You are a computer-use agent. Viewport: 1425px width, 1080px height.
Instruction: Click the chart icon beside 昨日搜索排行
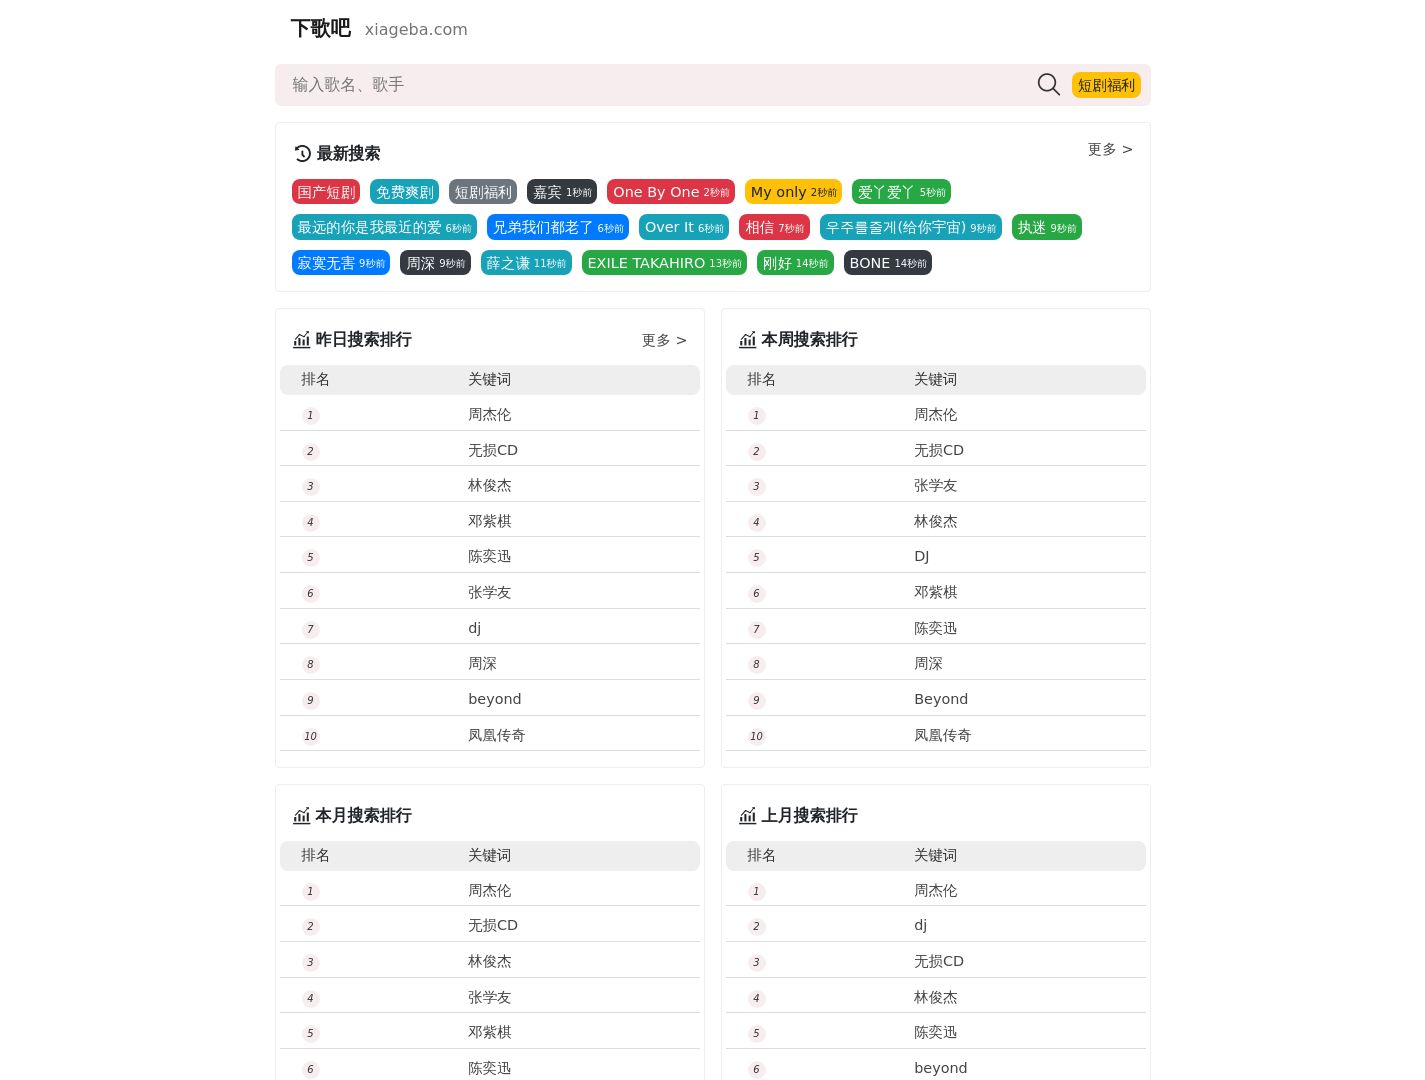(301, 340)
